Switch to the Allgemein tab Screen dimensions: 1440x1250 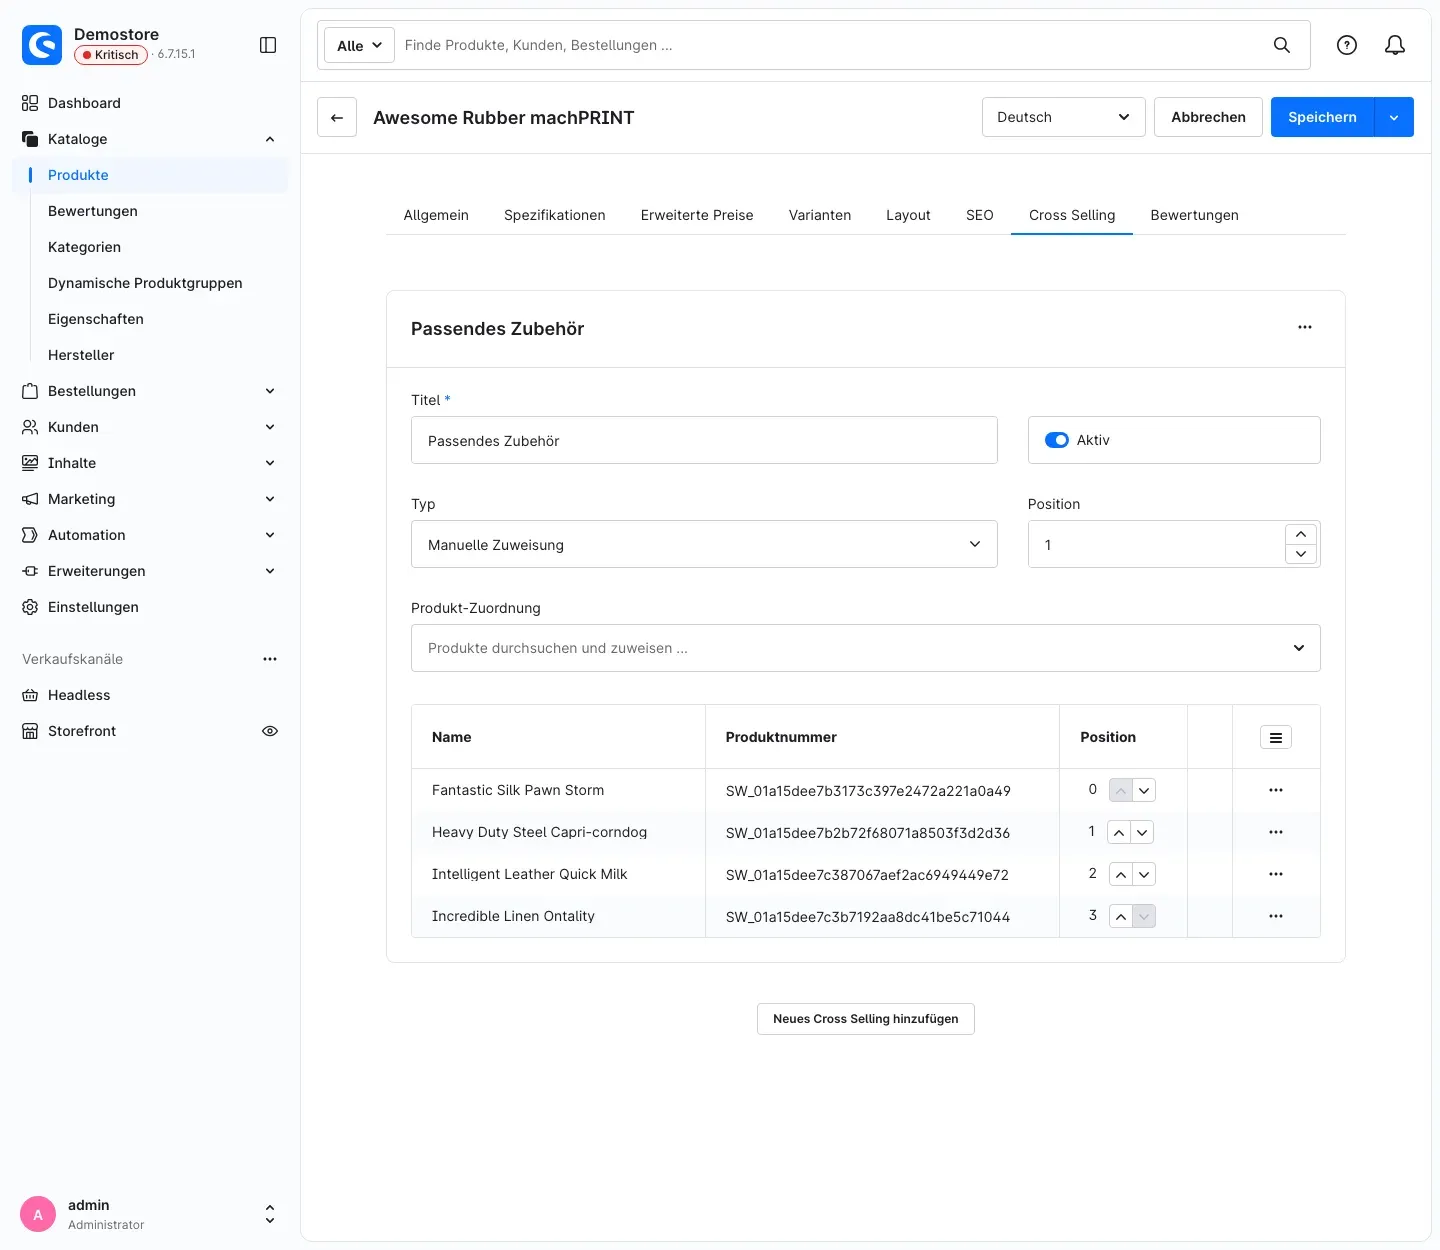coord(436,215)
